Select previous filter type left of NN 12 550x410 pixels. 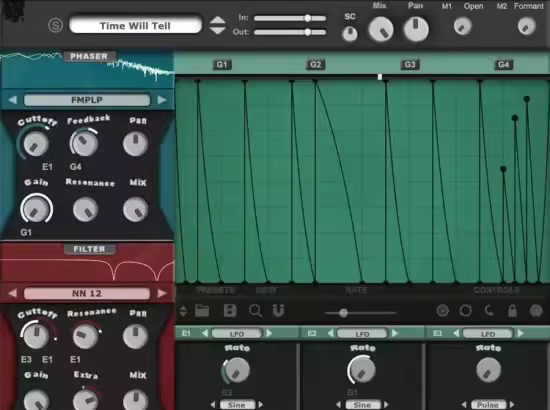pos(13,293)
